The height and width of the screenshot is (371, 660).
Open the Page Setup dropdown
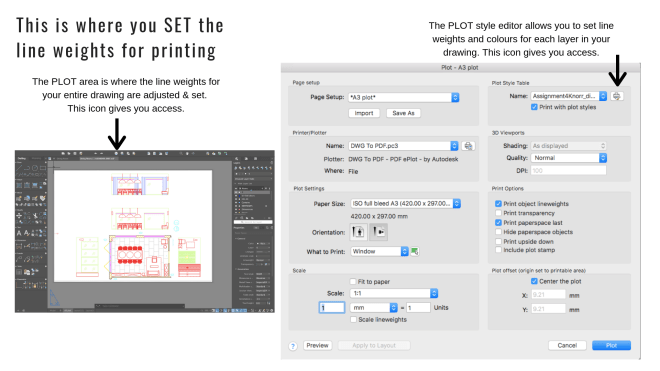[404, 97]
